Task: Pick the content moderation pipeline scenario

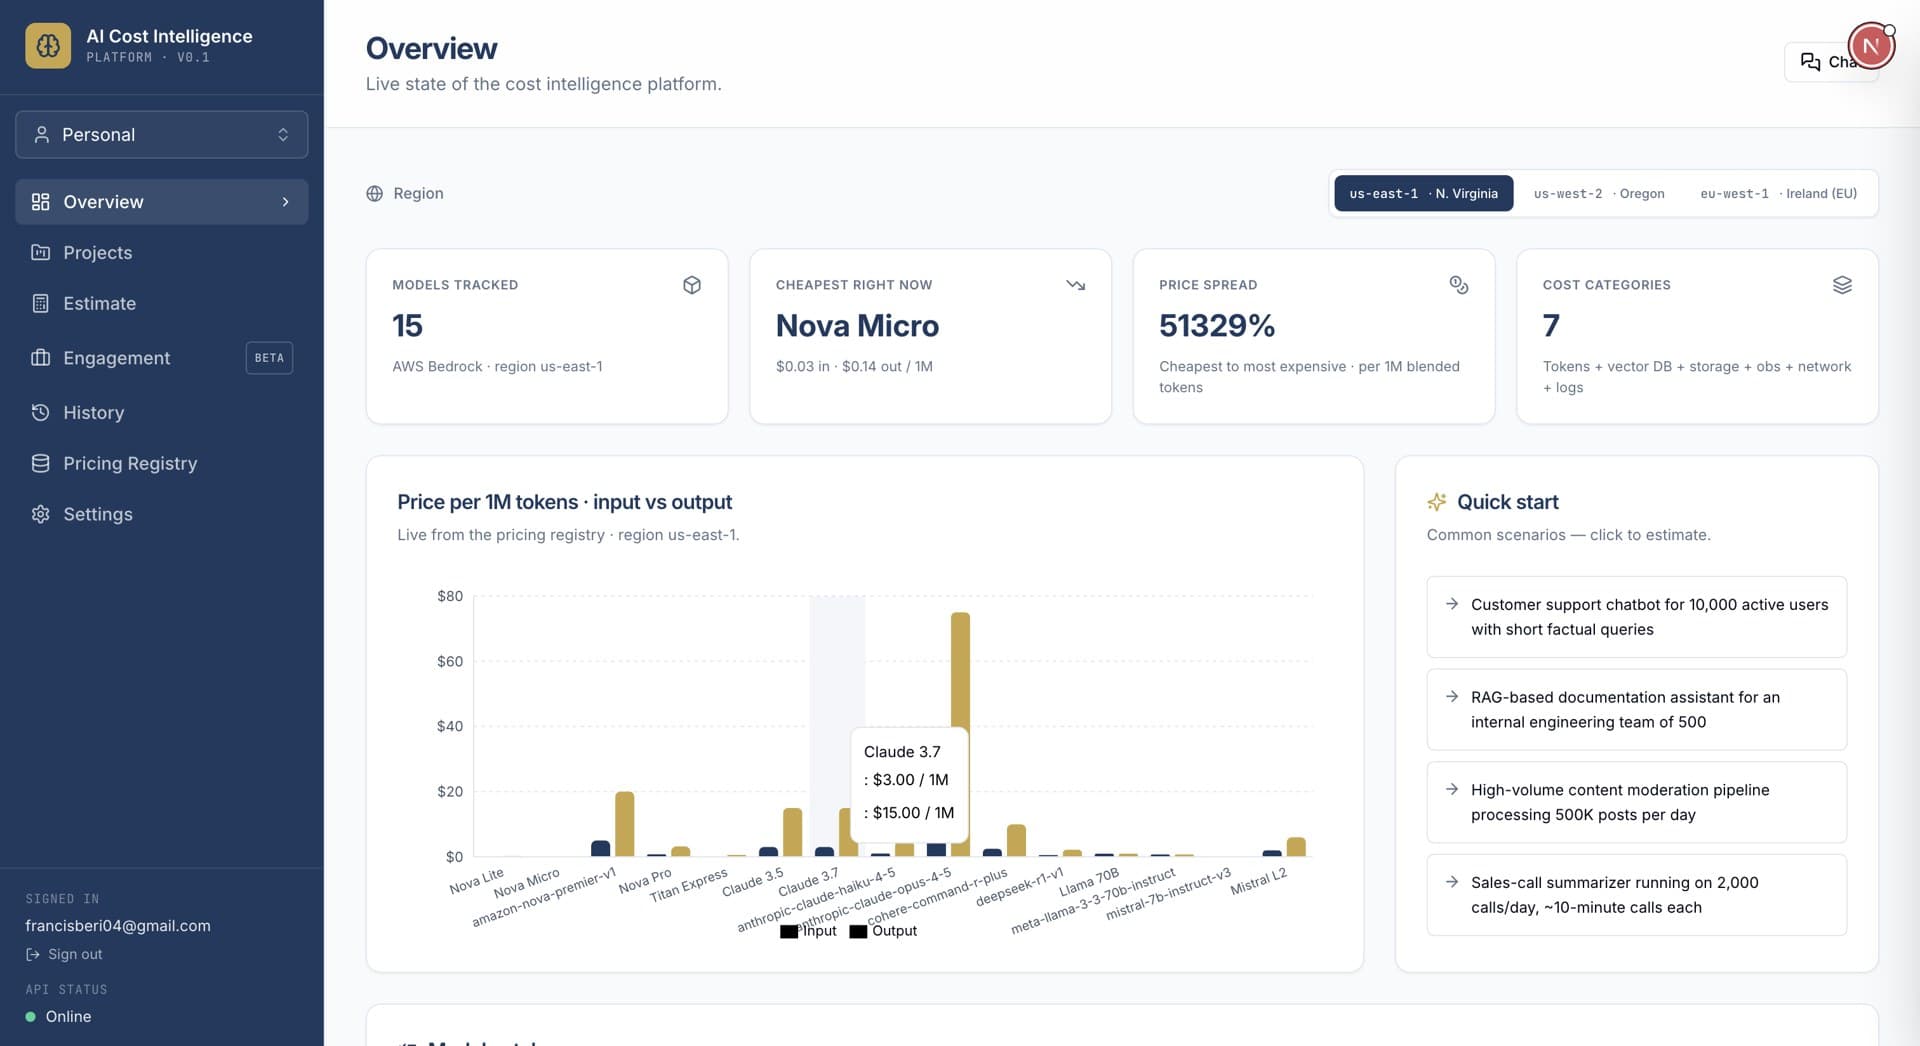Action: 1636,802
